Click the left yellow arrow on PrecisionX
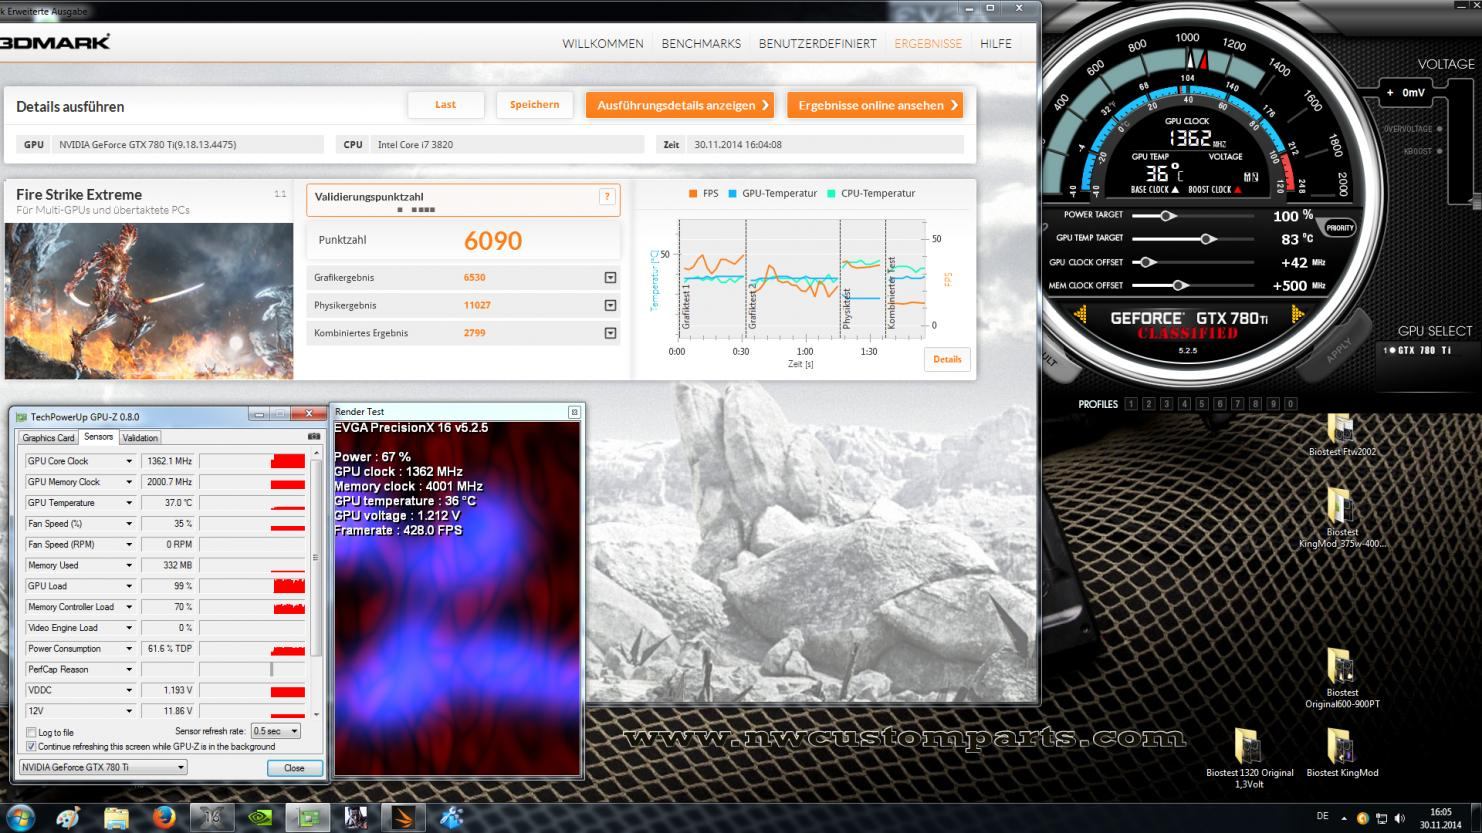 (x=1081, y=315)
